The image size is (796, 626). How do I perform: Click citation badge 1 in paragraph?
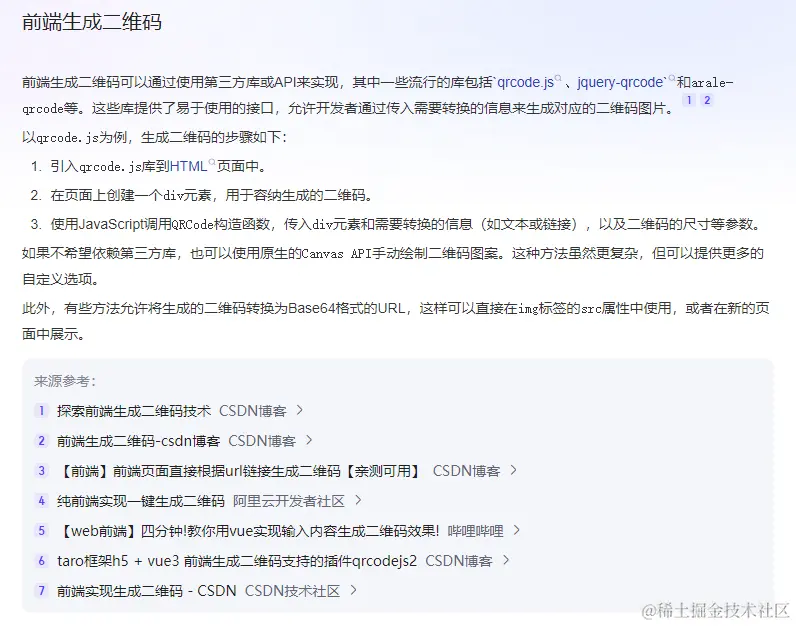point(689,100)
